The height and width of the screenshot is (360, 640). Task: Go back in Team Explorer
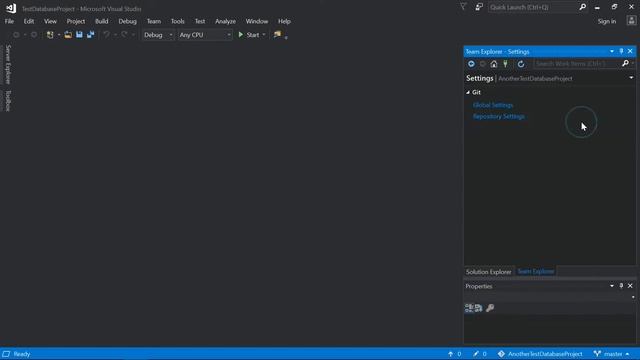click(471, 64)
